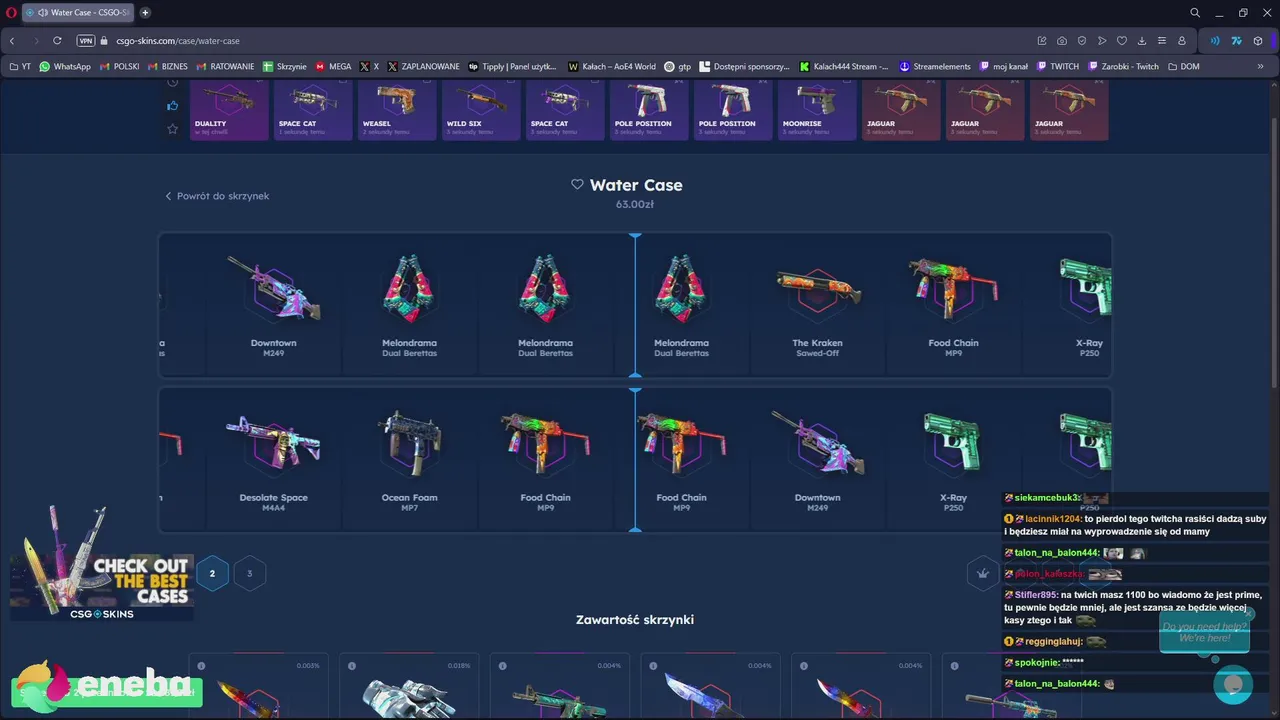Open the extensions cube icon
The width and height of the screenshot is (1280, 720).
point(1258,41)
